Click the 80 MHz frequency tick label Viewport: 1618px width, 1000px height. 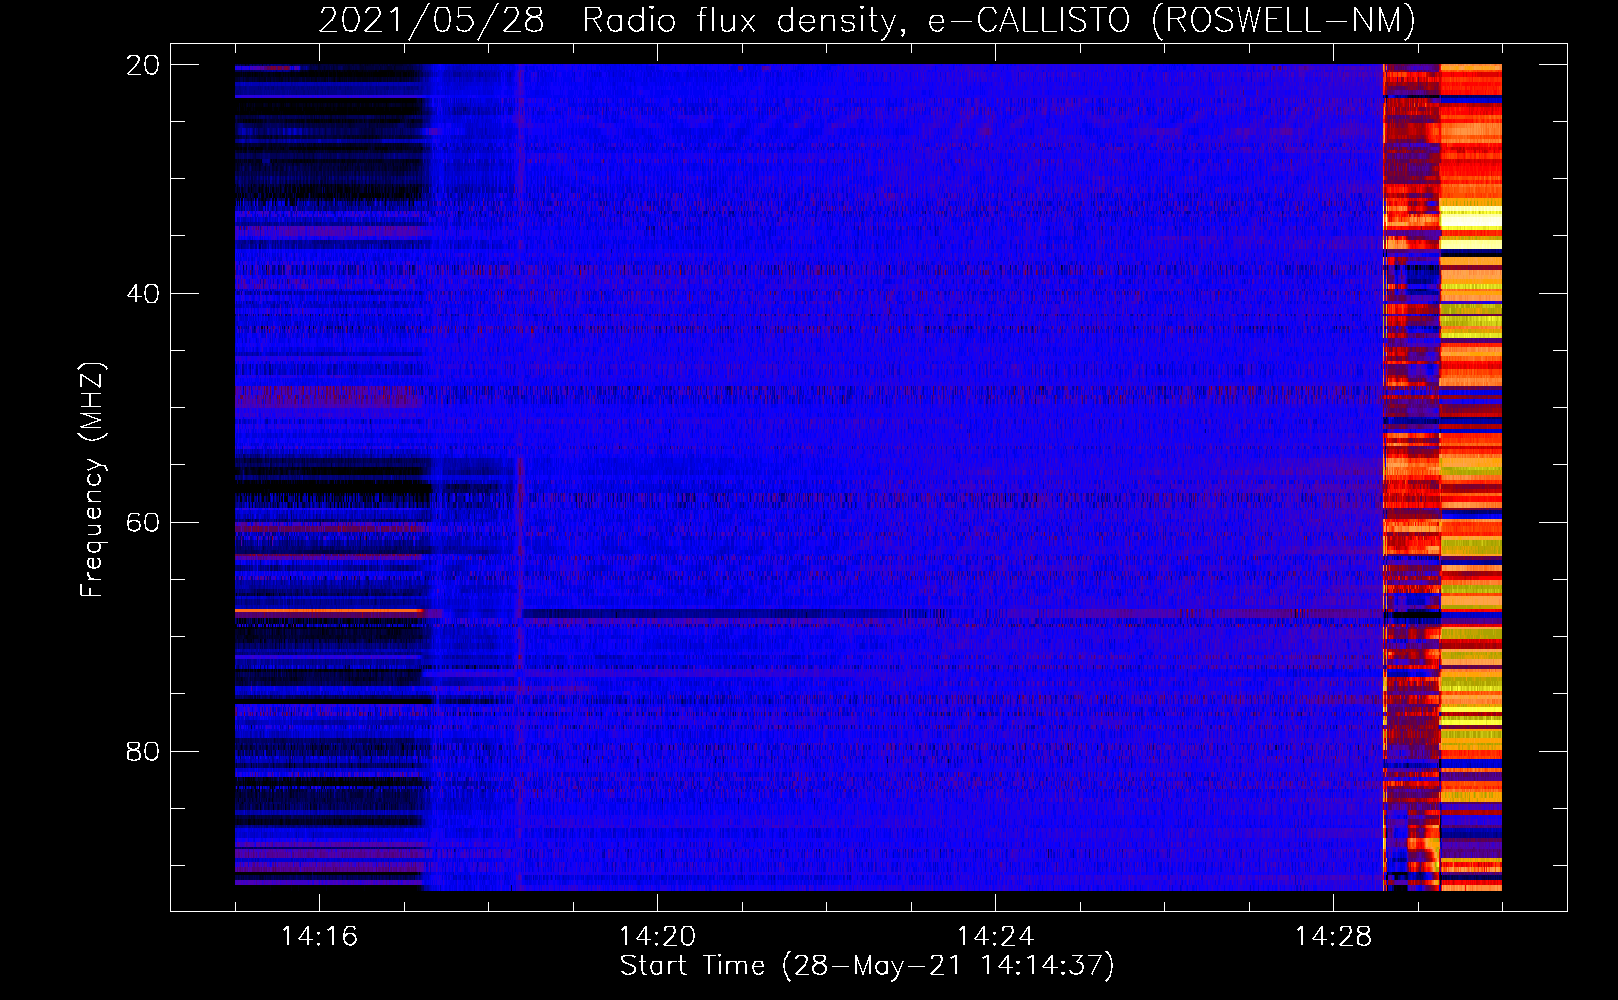143,751
